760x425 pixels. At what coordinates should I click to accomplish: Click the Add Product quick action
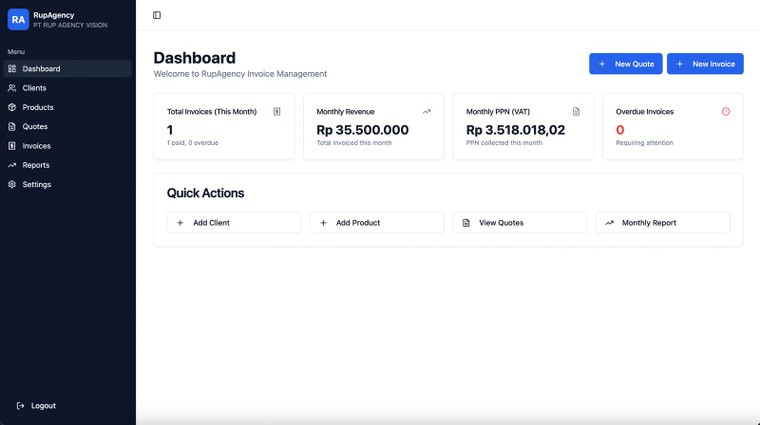coord(377,223)
